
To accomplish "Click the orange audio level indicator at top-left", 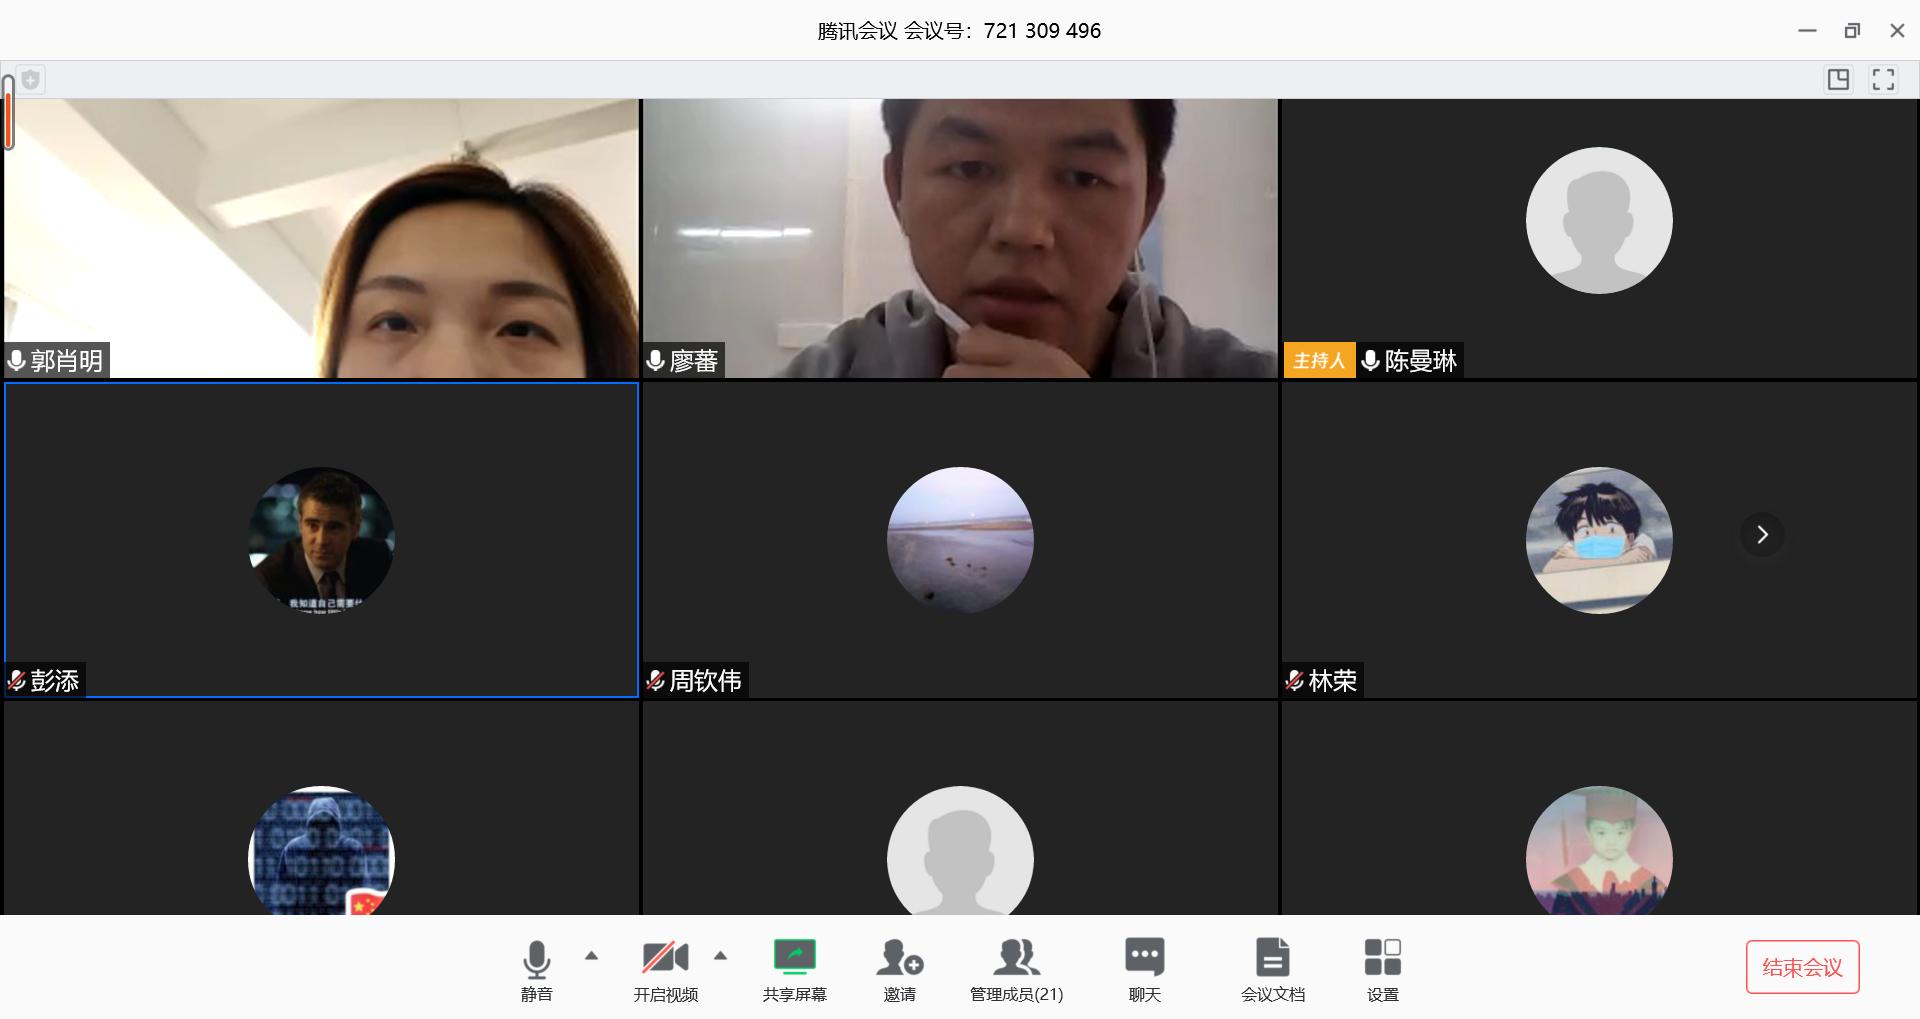I will [8, 118].
